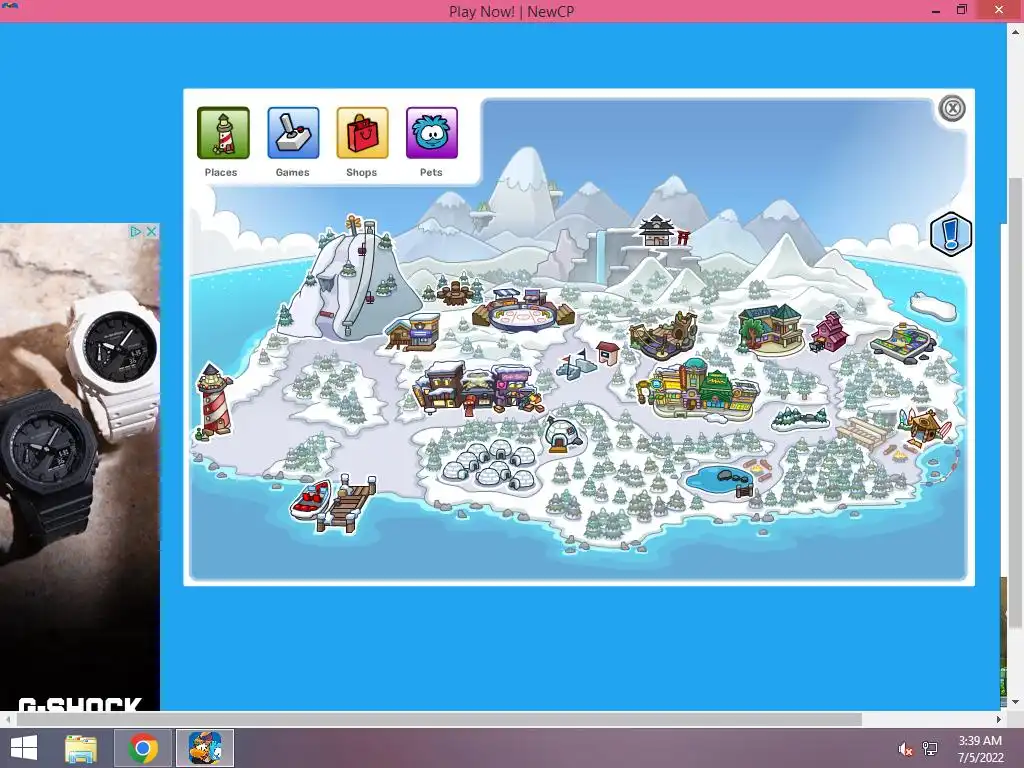
Task: Visit the tree stump campsite near rink
Action: (455, 293)
